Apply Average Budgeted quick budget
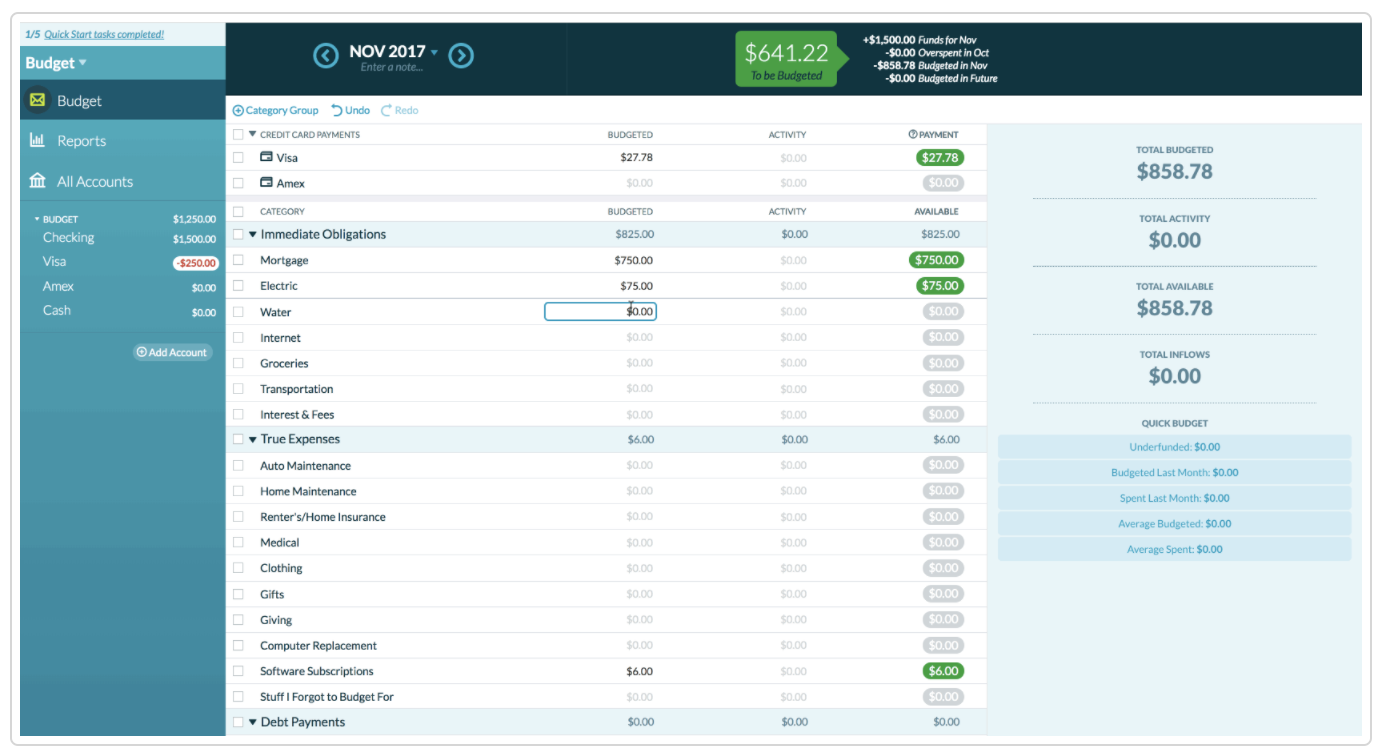 [1174, 524]
